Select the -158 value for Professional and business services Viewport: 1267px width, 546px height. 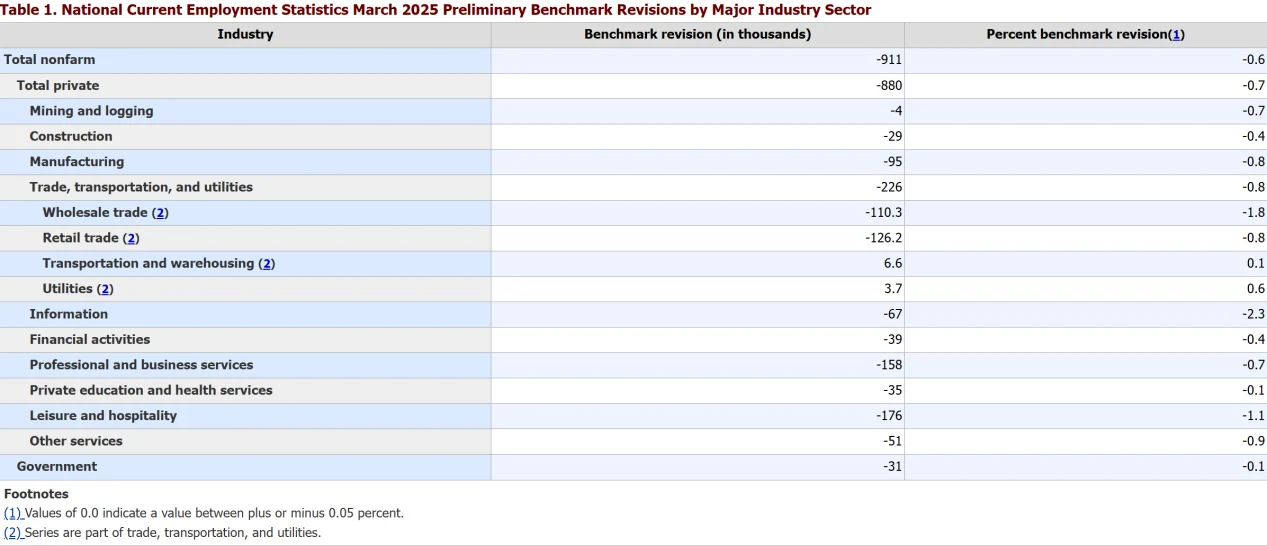pyautogui.click(x=889, y=365)
